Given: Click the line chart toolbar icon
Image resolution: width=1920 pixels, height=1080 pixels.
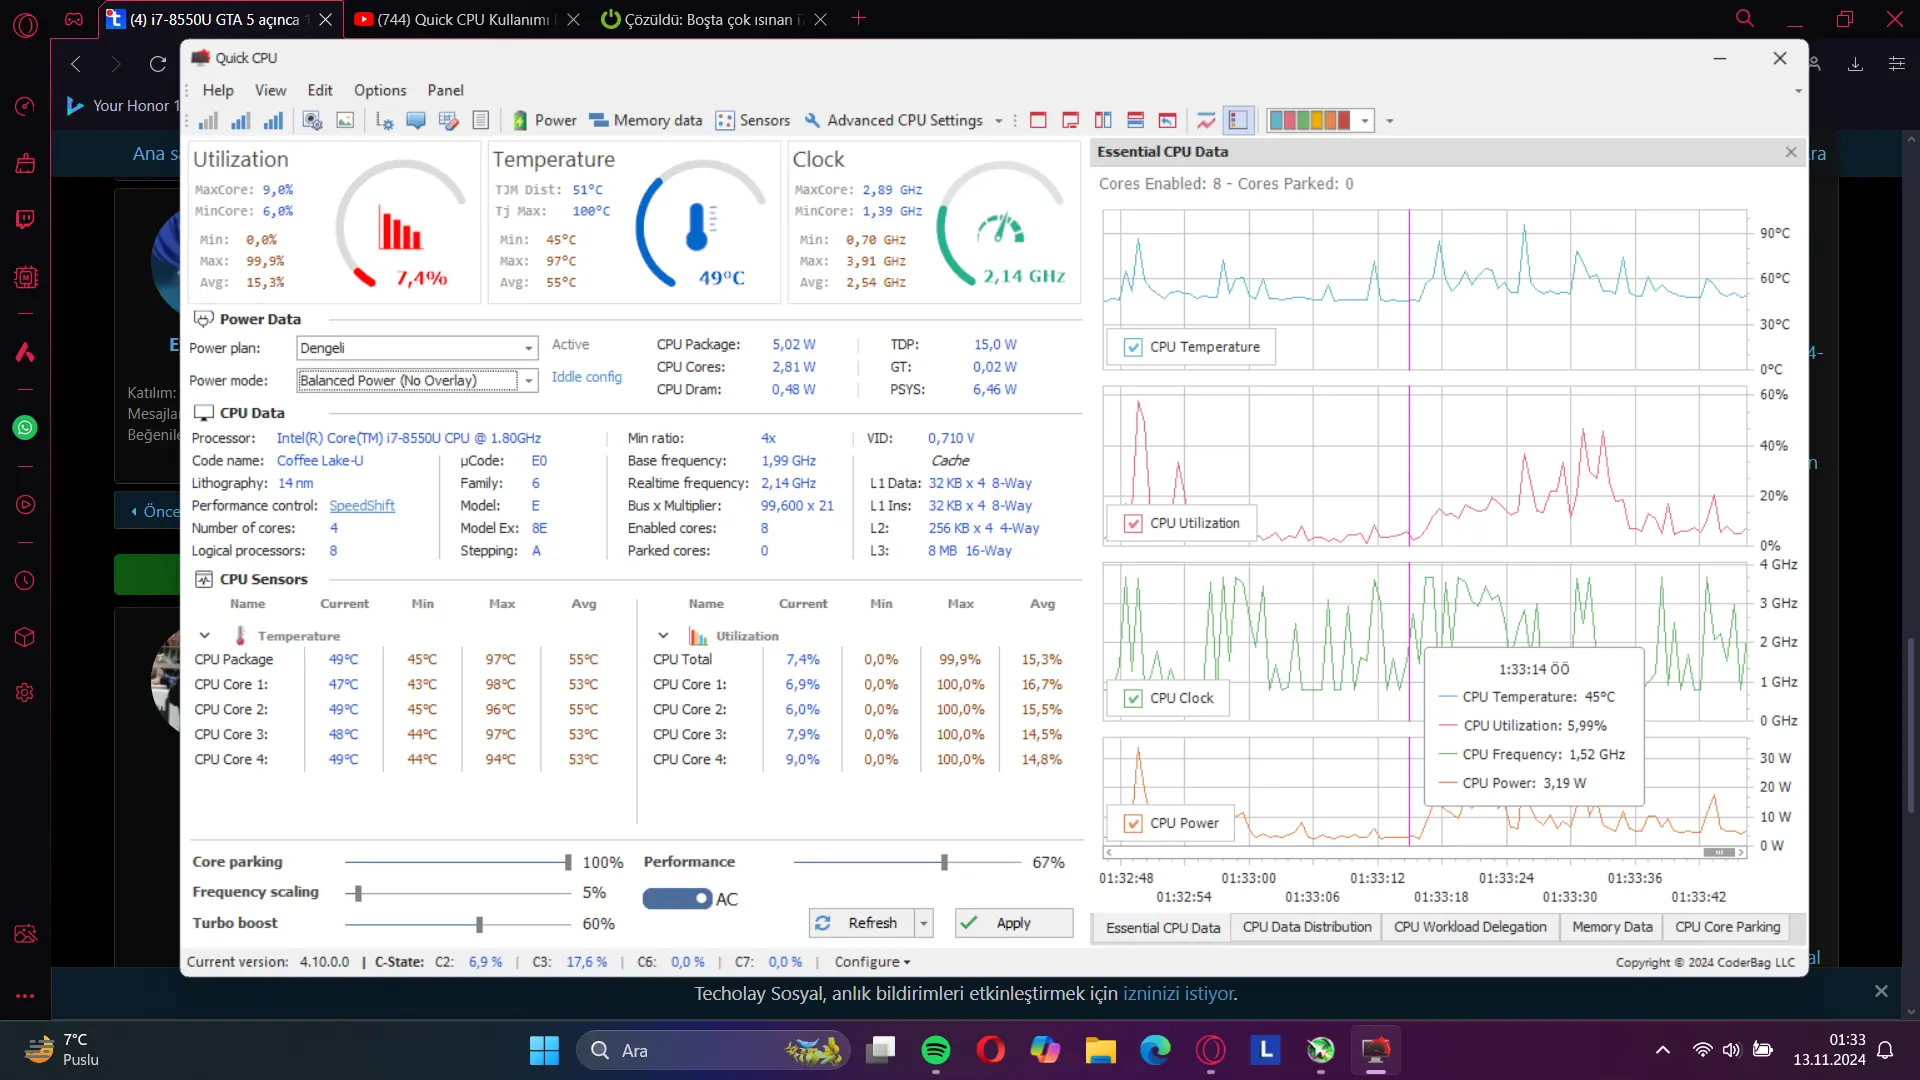Looking at the screenshot, I should (1206, 120).
